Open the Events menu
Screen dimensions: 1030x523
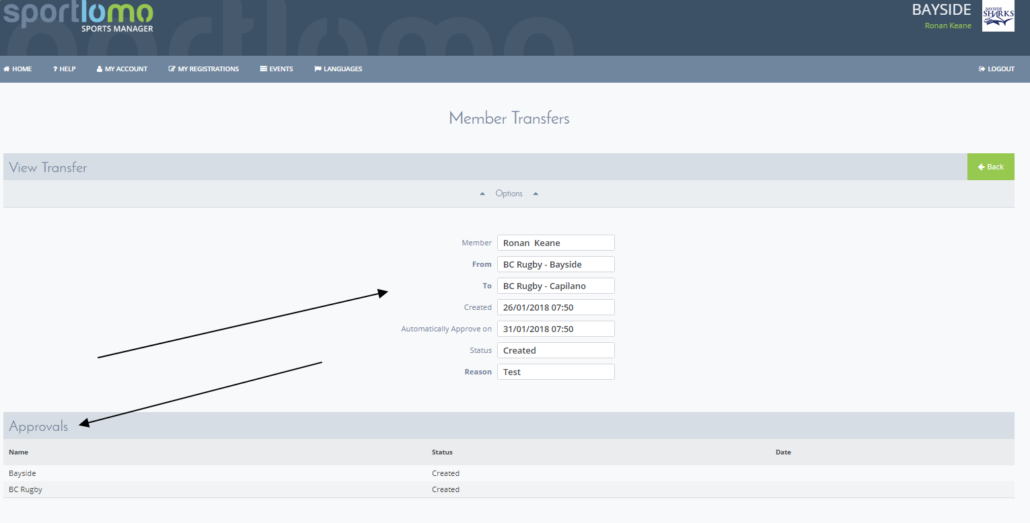tap(277, 69)
